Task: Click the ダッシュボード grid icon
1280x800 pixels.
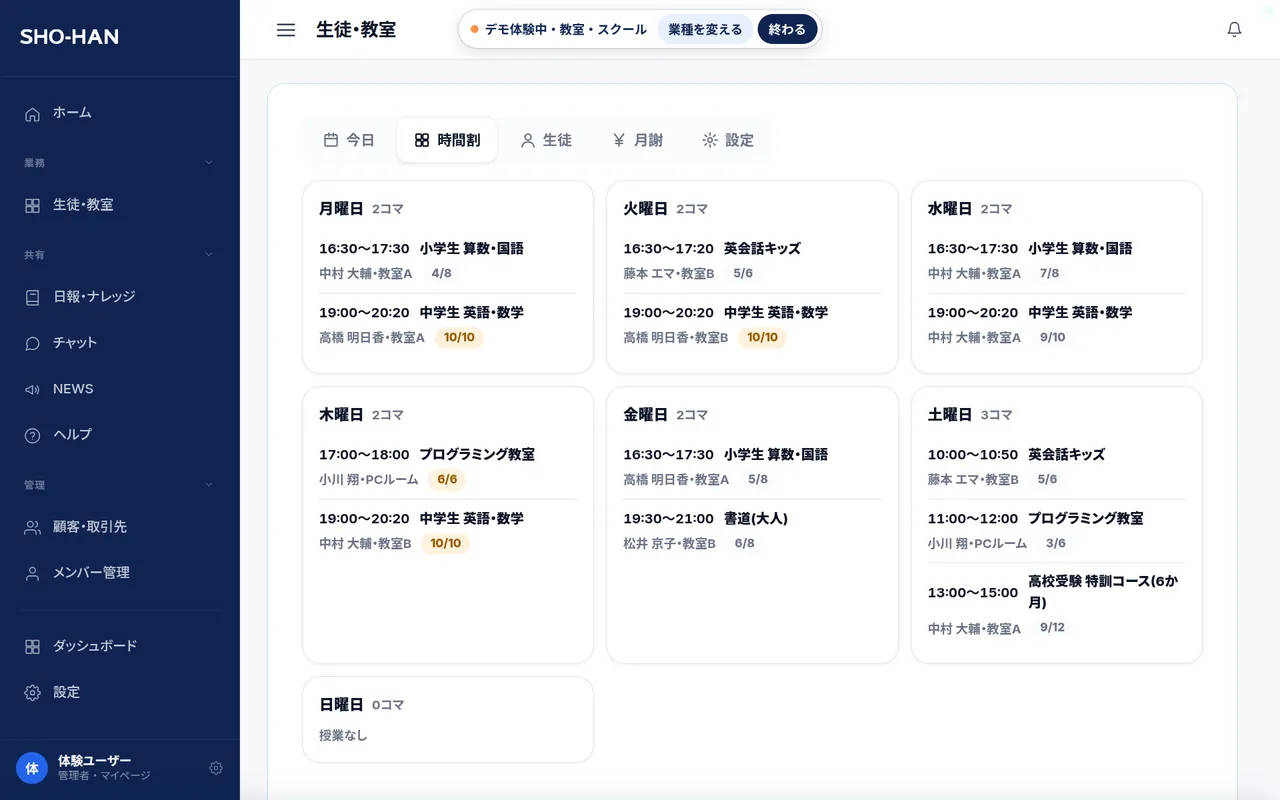Action: (33, 647)
